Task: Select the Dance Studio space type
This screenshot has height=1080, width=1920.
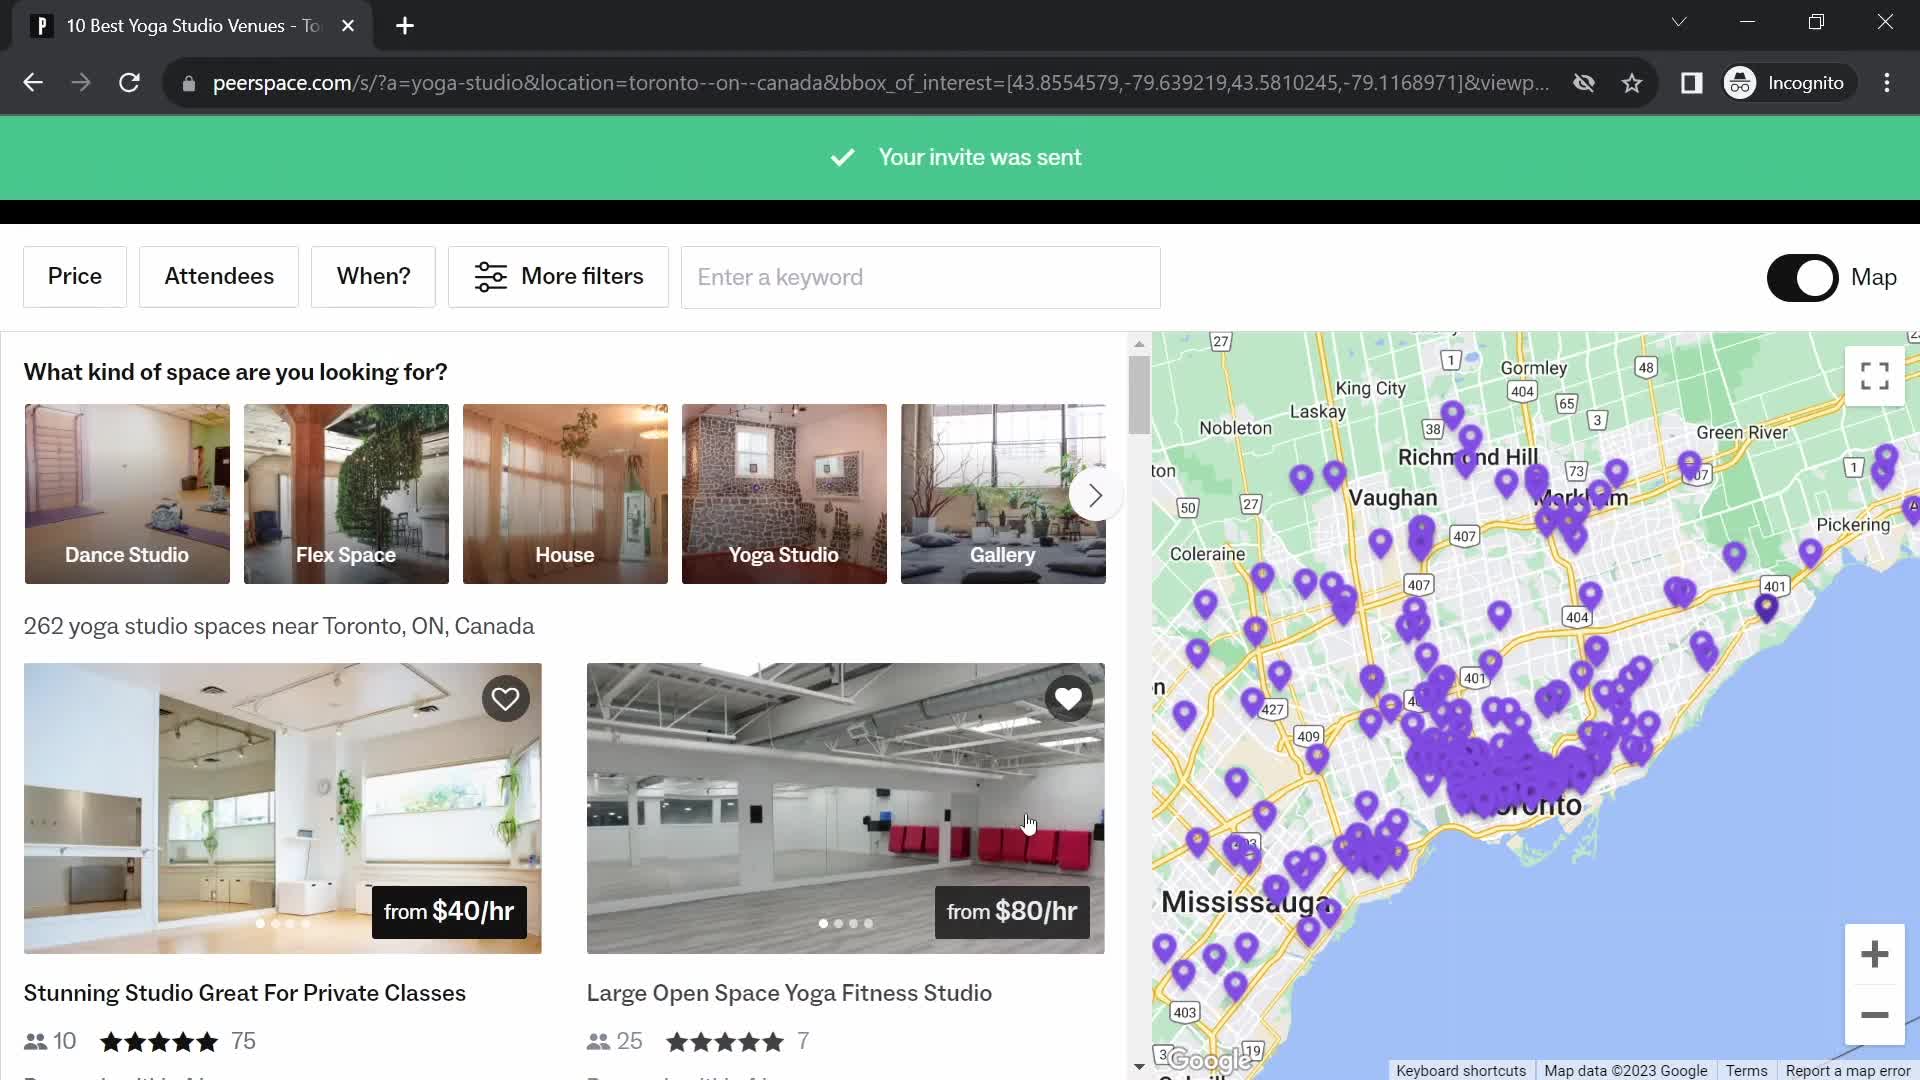Action: (127, 493)
